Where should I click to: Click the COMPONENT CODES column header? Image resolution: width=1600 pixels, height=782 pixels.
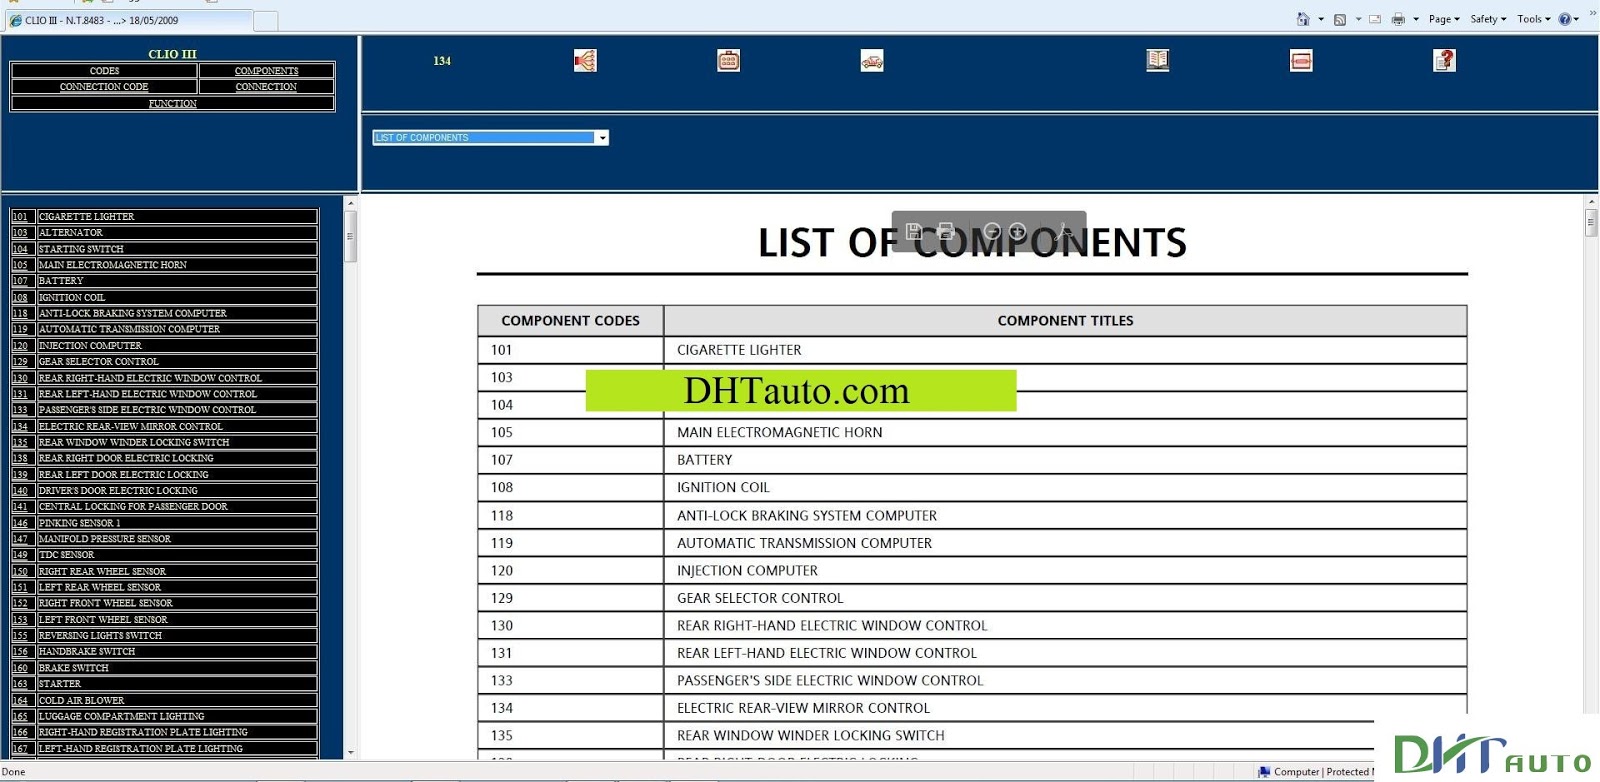[571, 321]
